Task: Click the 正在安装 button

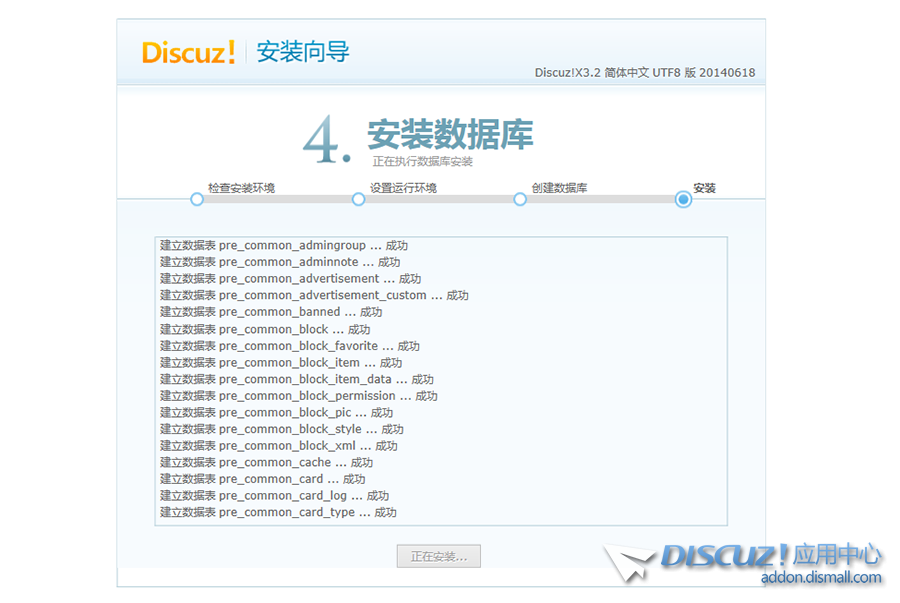Action: tap(438, 557)
